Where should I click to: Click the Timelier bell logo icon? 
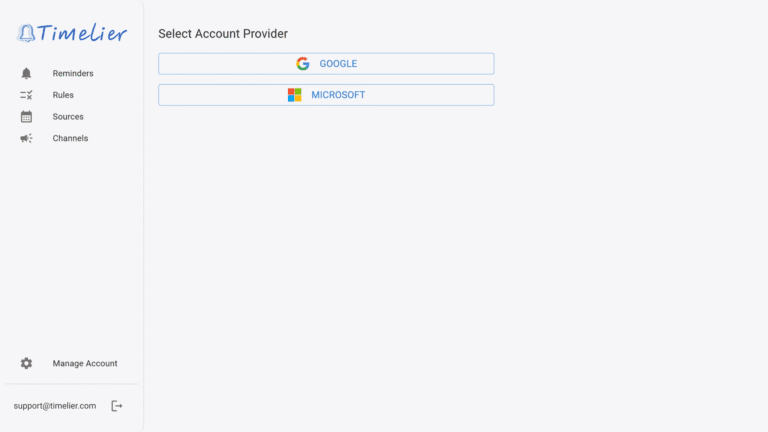click(27, 33)
